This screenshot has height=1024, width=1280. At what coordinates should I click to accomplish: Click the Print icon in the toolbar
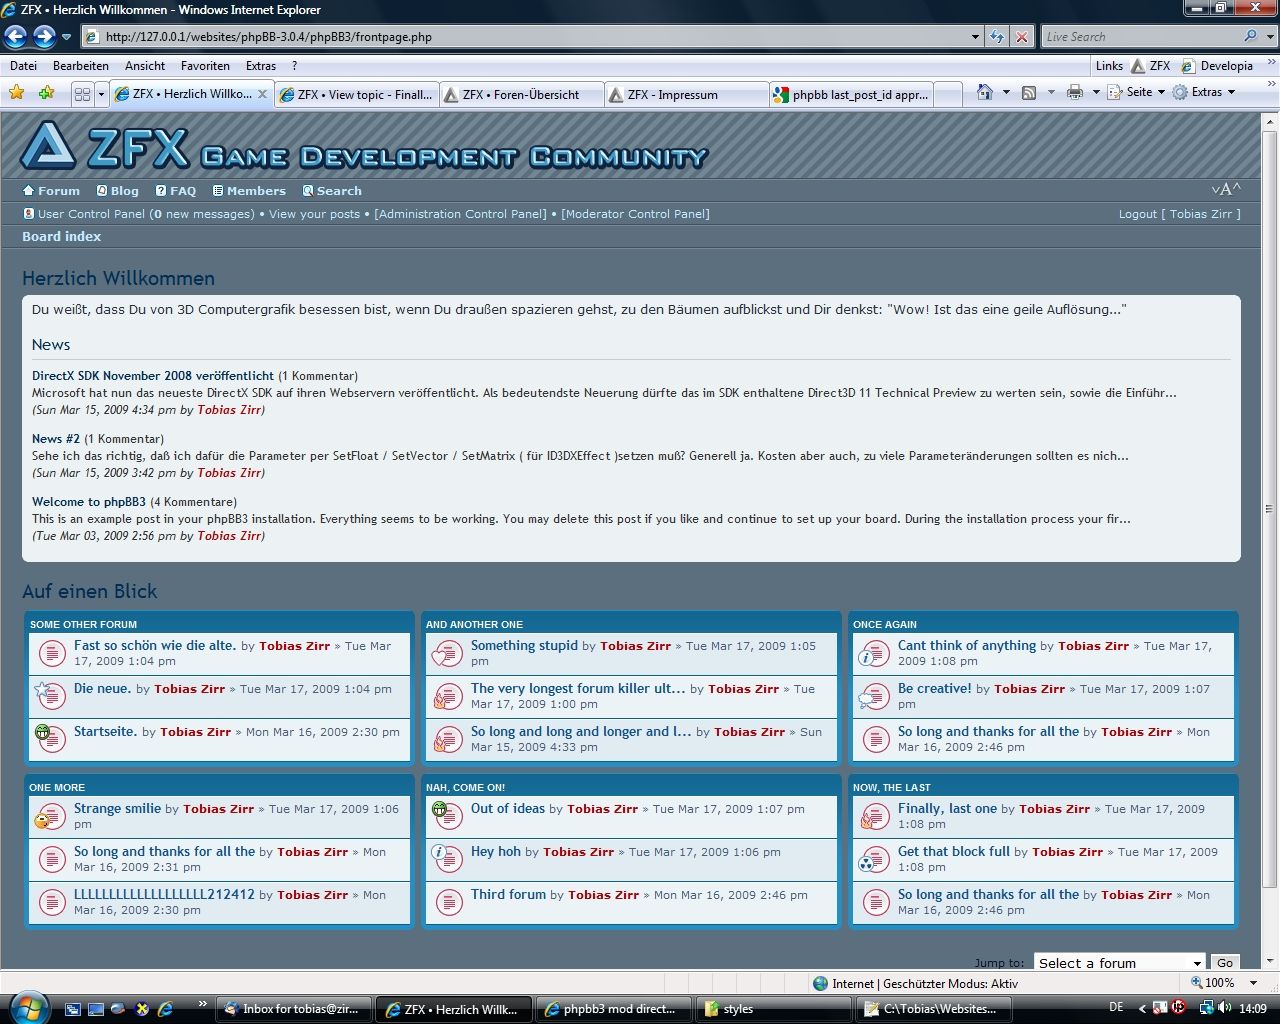coord(1075,92)
